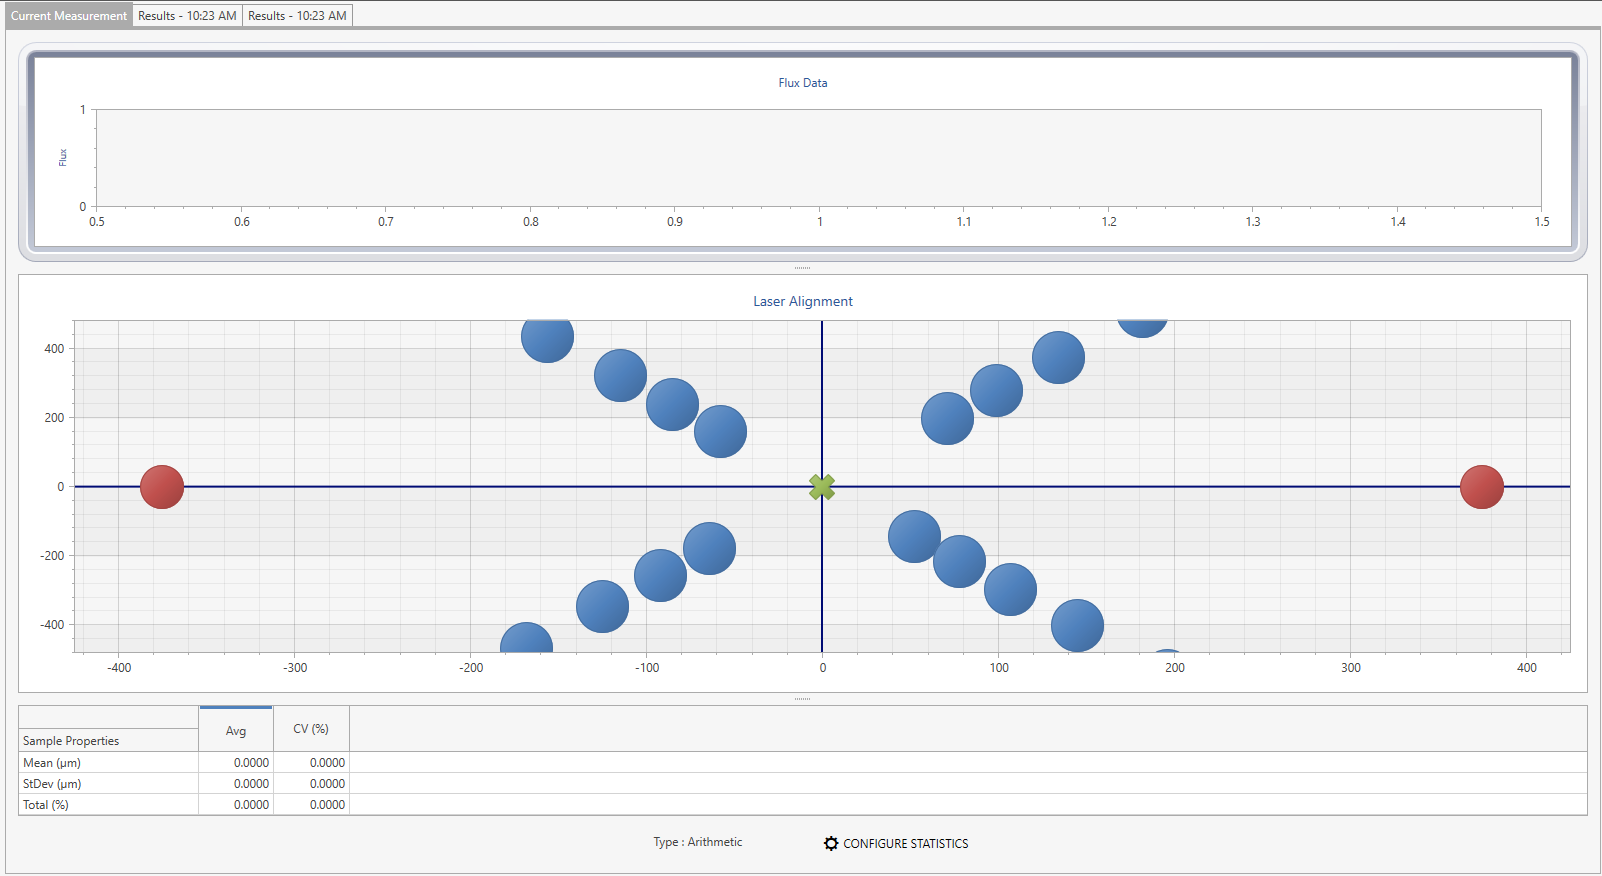Click the Avg value for Total (%)
The height and width of the screenshot is (876, 1602).
click(236, 805)
